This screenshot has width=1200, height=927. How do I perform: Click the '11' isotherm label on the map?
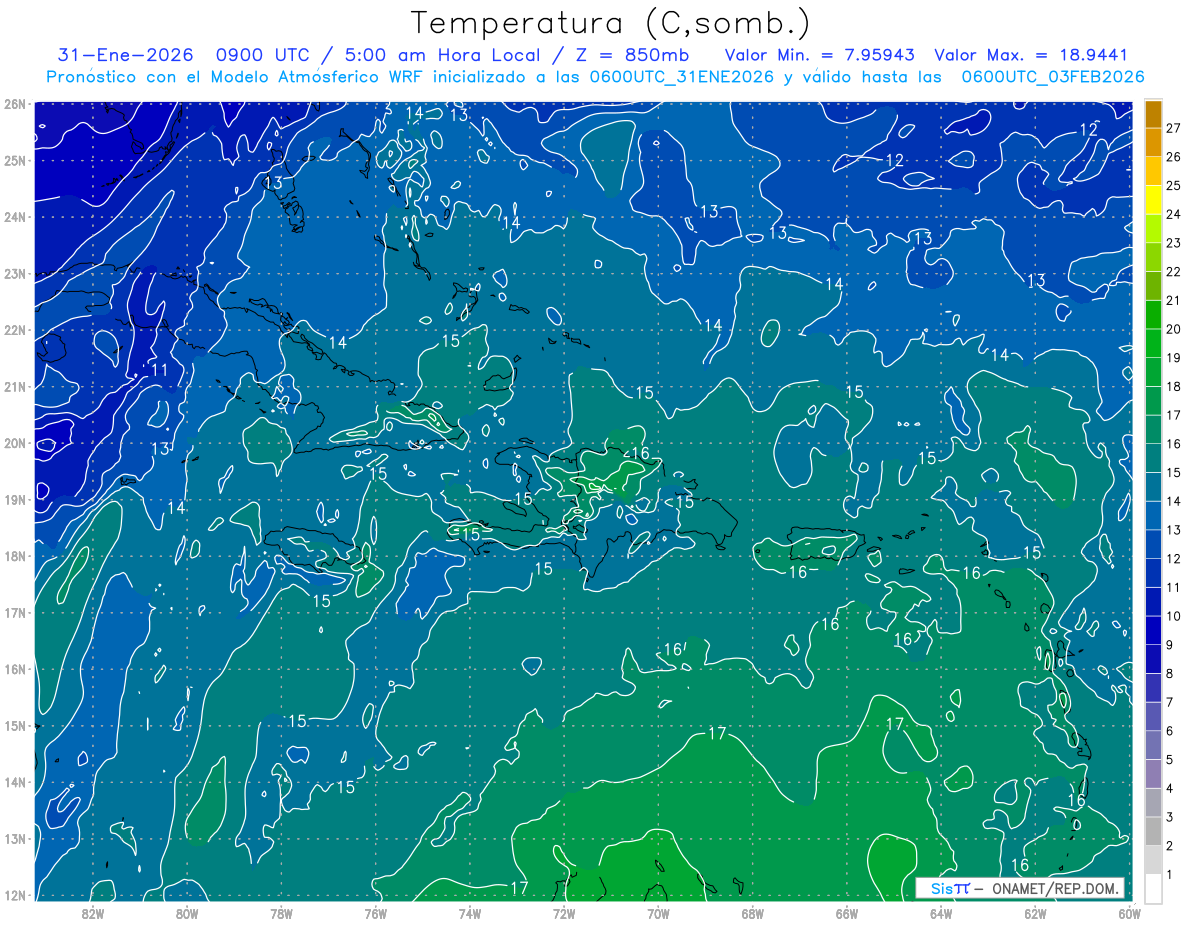[160, 371]
